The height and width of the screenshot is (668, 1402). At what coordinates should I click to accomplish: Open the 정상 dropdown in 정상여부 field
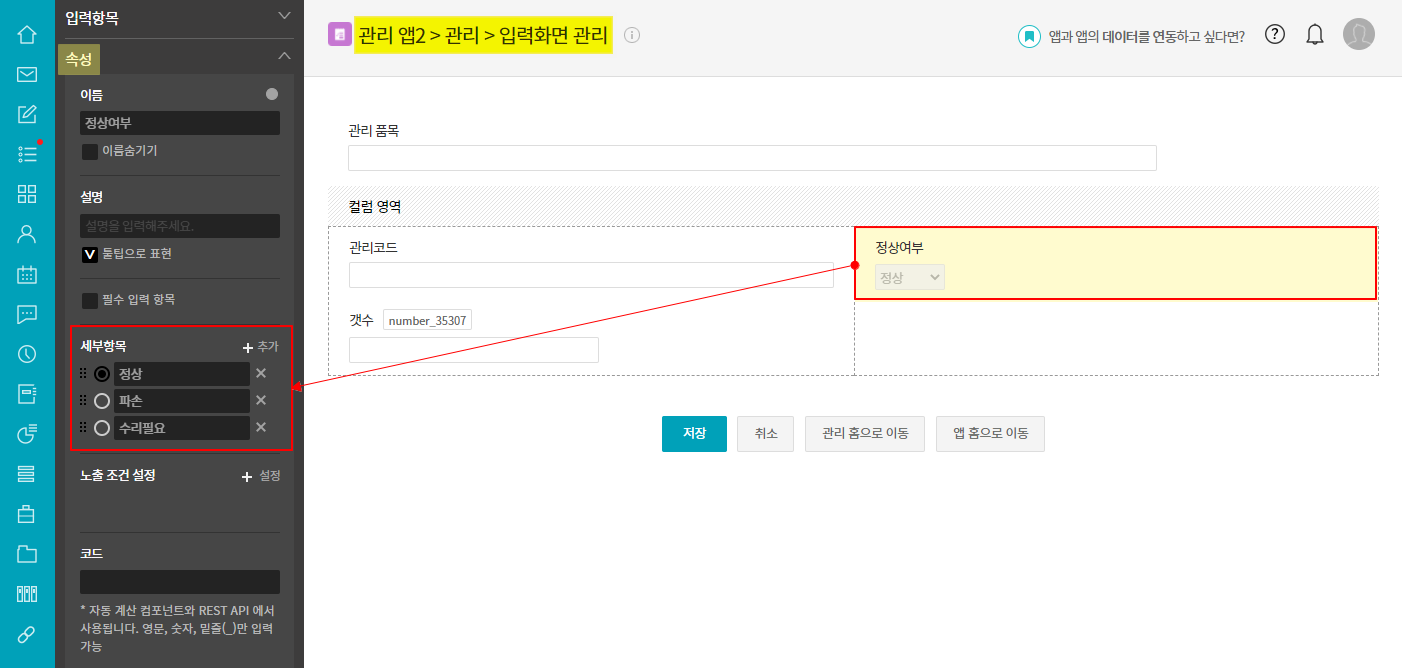[909, 278]
